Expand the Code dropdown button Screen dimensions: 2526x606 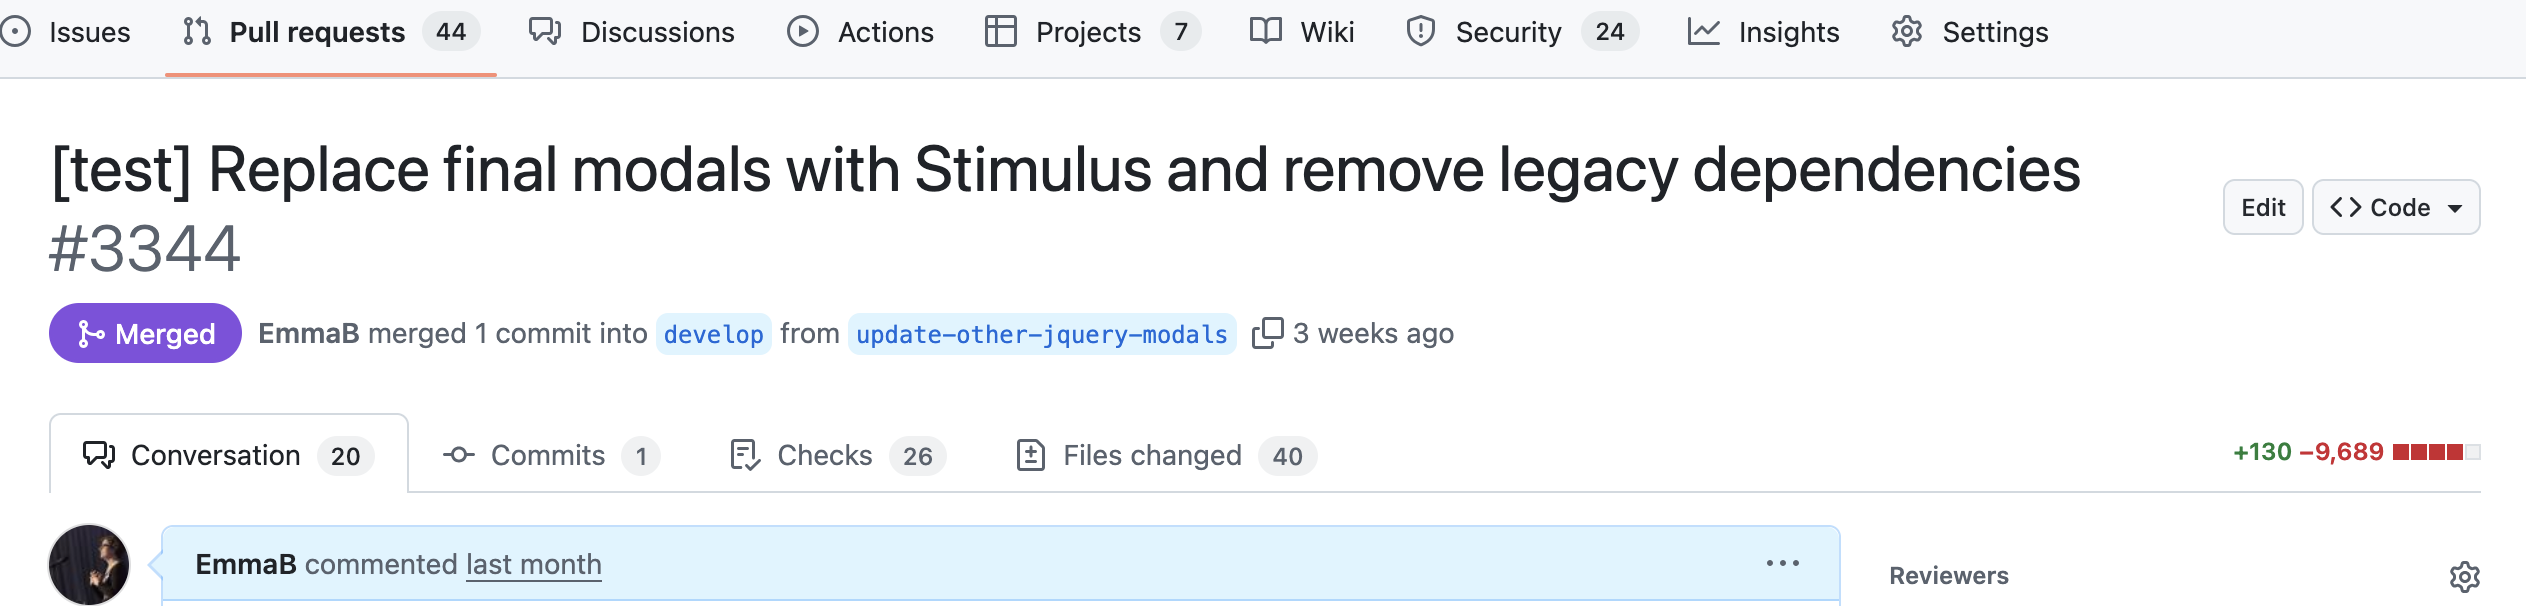click(2396, 207)
